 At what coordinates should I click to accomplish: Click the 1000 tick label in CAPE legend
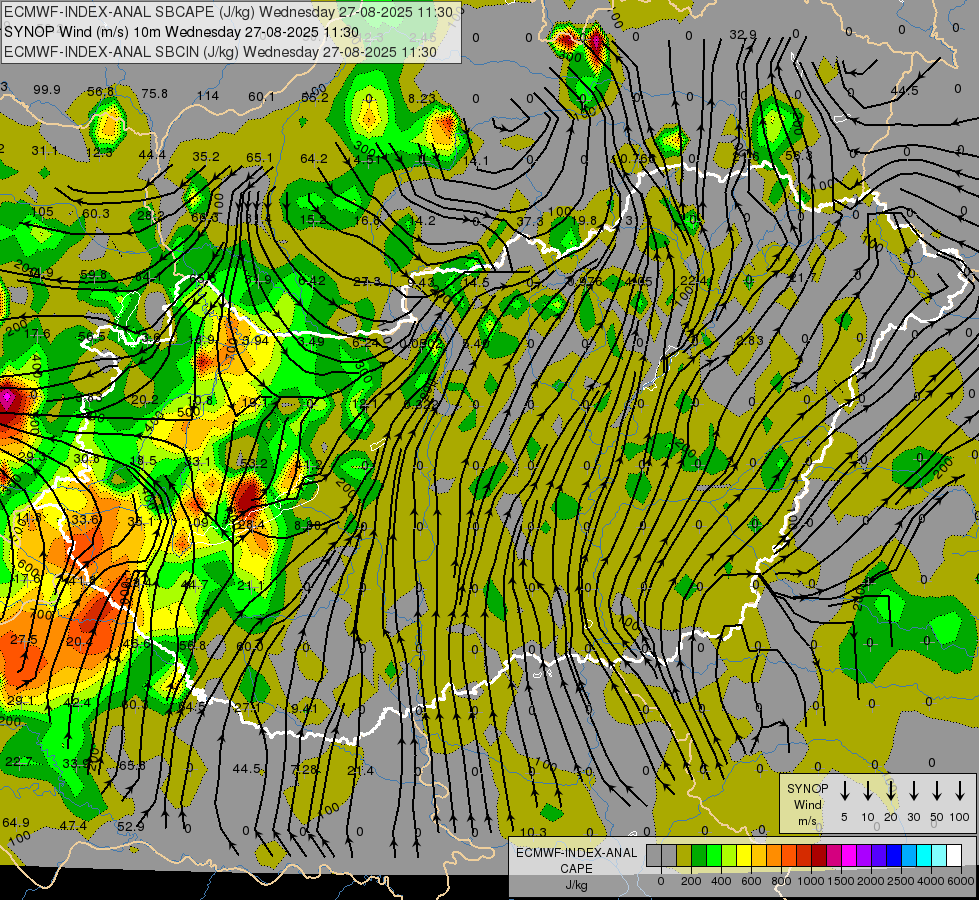811,881
